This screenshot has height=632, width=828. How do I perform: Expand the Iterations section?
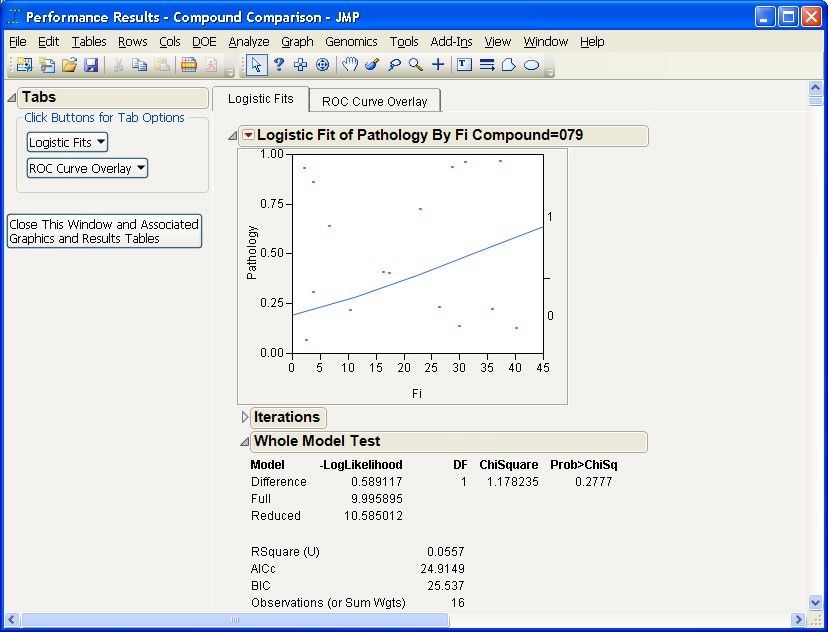[x=244, y=417]
